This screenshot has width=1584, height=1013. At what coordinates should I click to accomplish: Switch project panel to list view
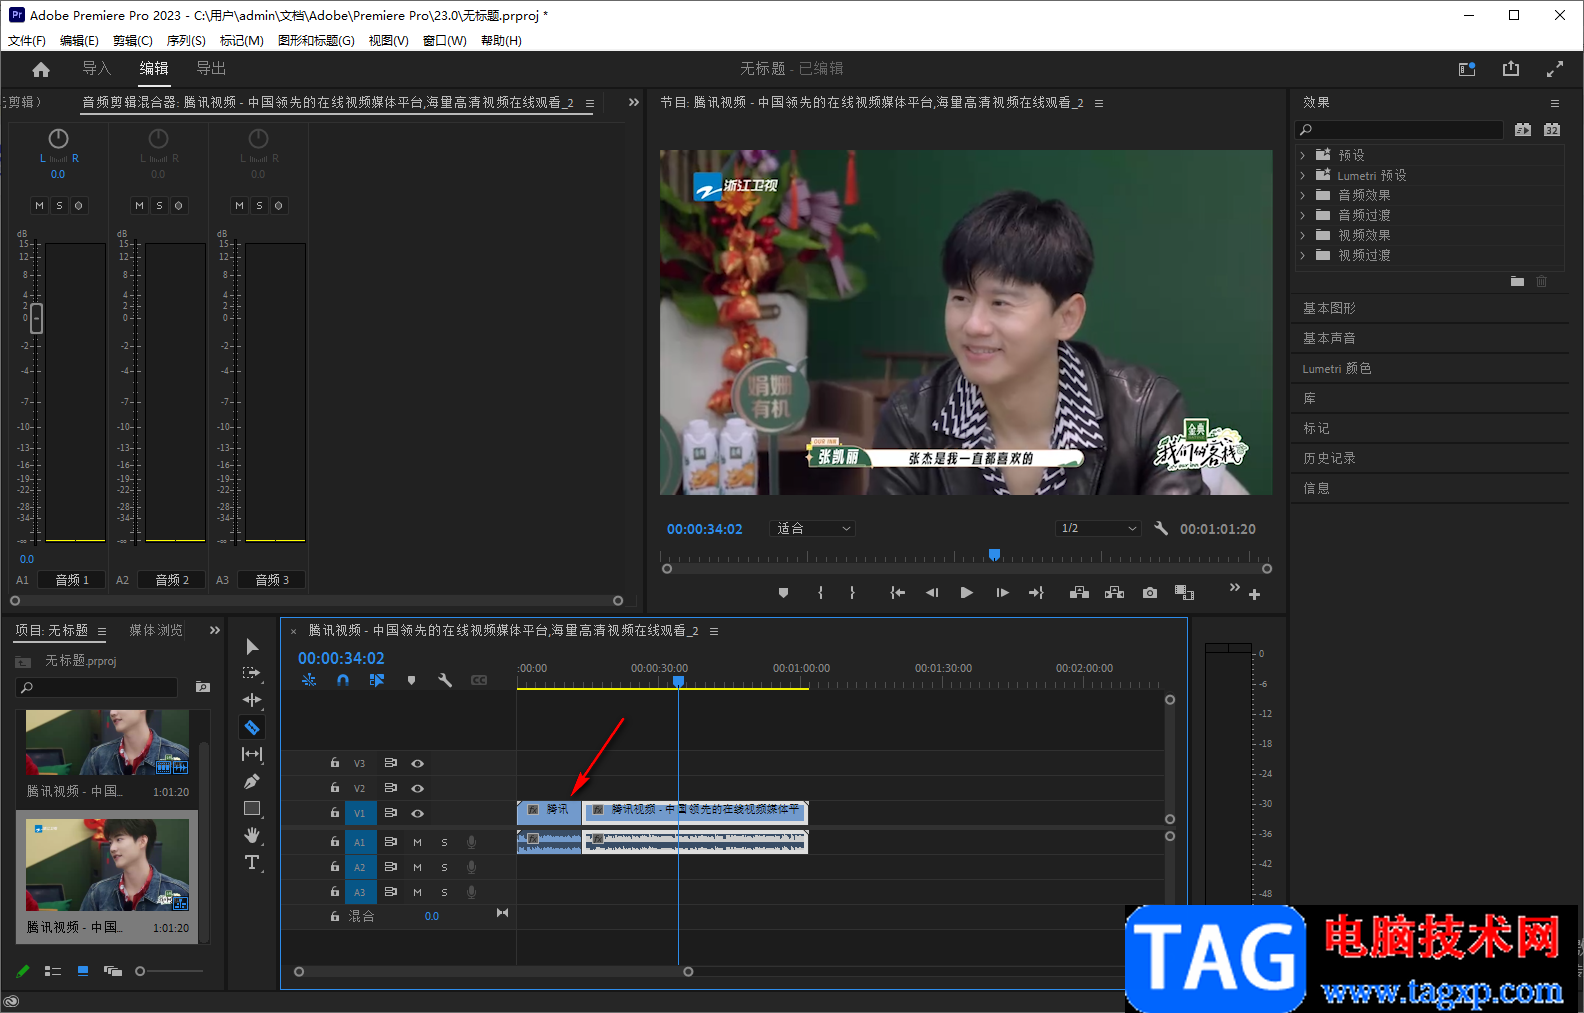tap(53, 971)
